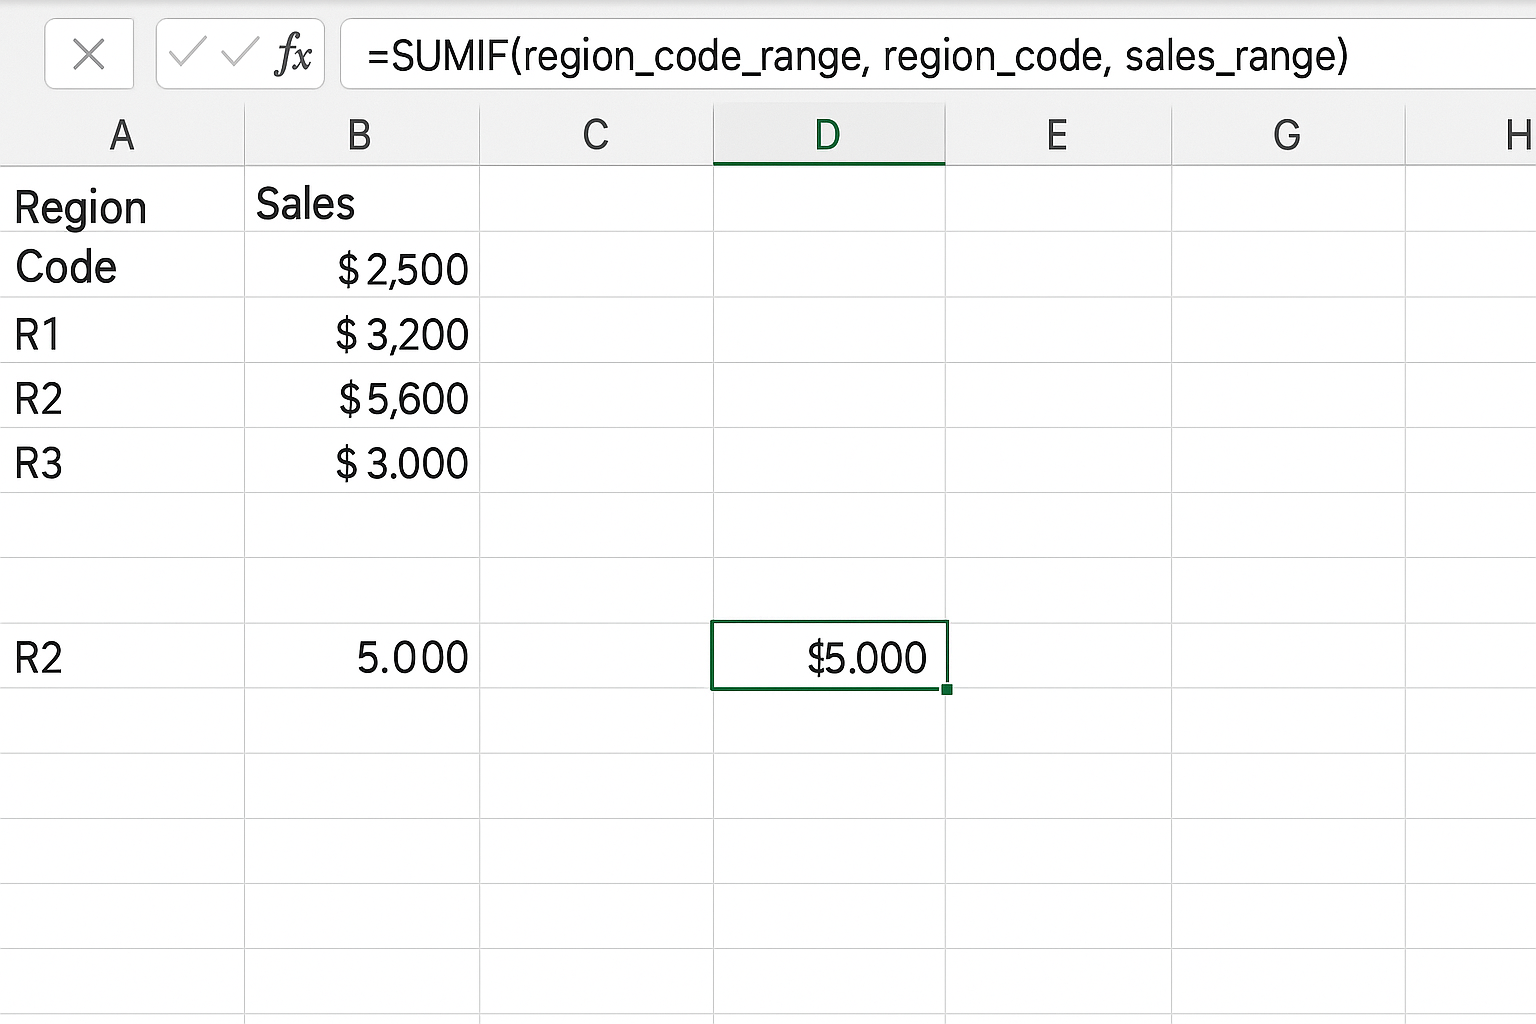Click the $5,600 sales cell

point(361,395)
